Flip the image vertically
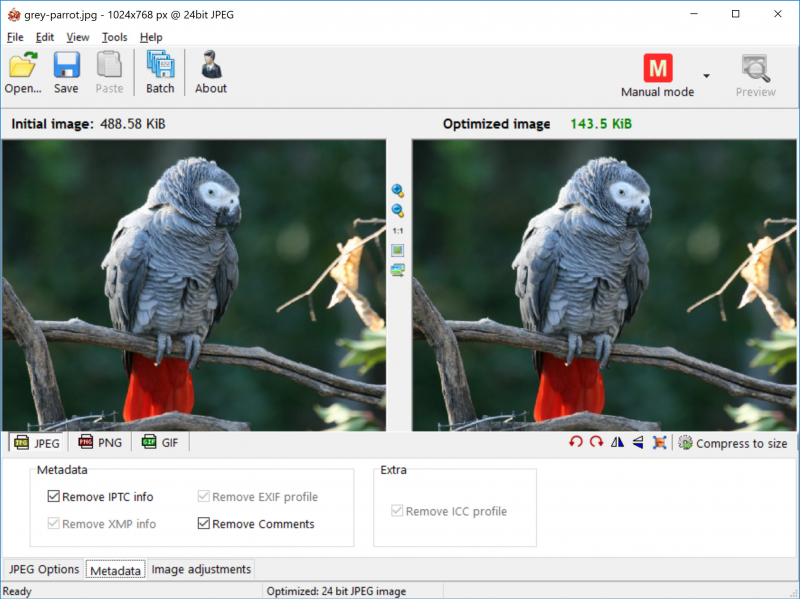 637,443
